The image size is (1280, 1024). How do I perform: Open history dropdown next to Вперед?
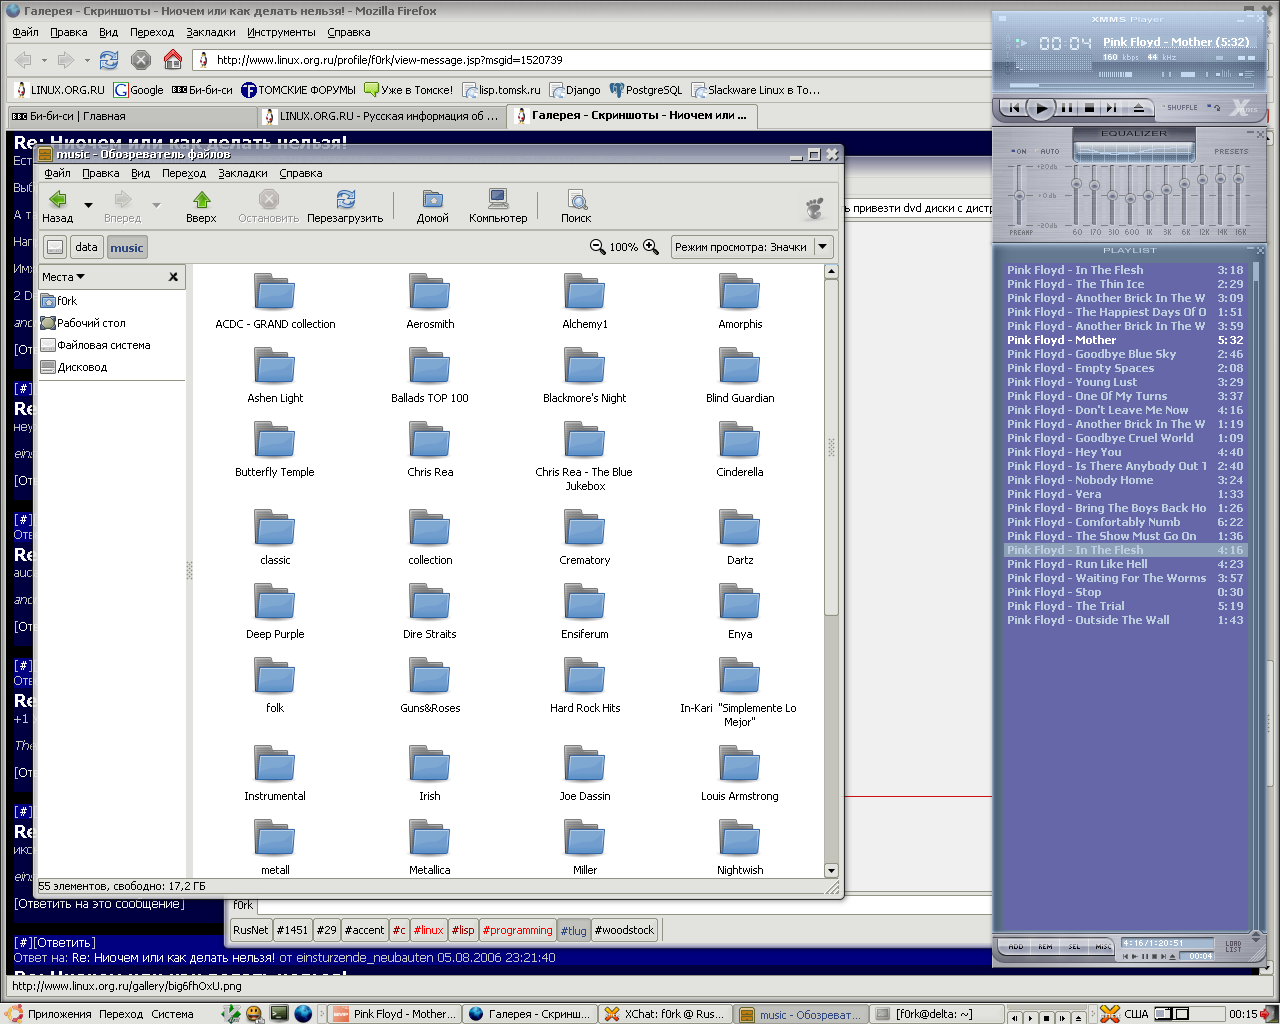tap(156, 206)
